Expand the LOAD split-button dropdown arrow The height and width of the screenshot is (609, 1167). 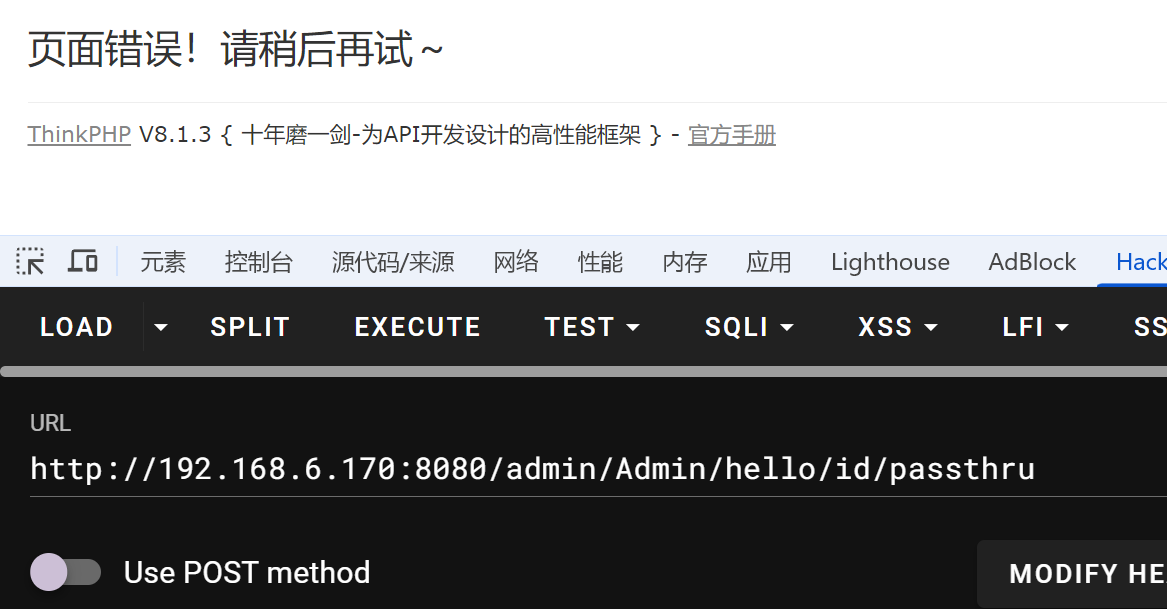(x=160, y=327)
